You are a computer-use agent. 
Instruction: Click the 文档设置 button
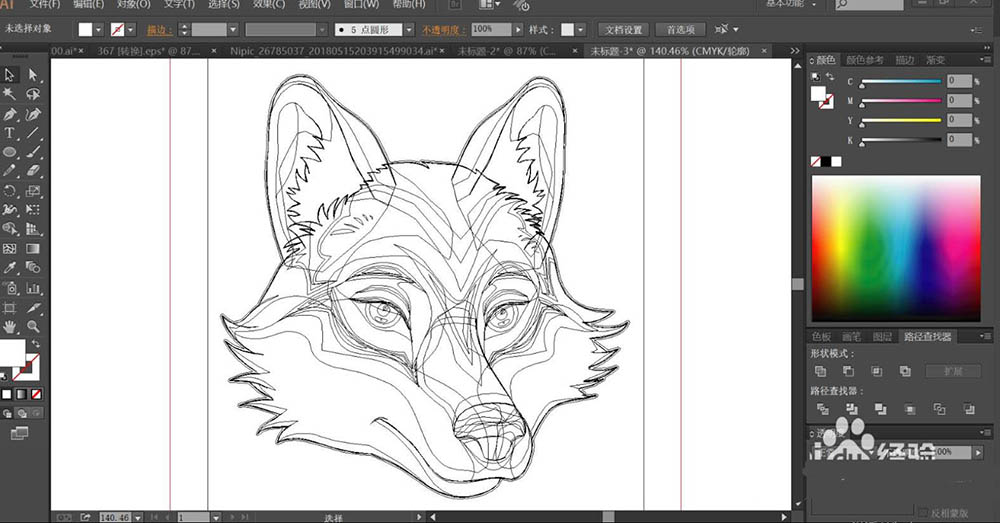[624, 30]
